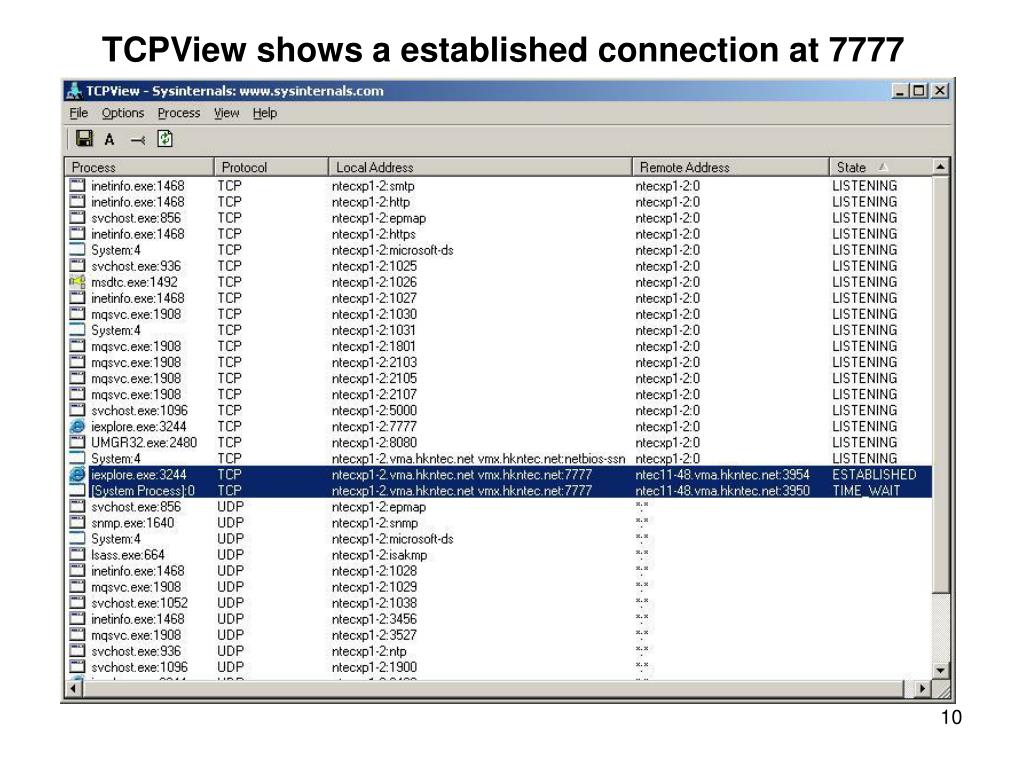
Task: Click the msdtc.exe:1492 process icon
Action: 77,282
